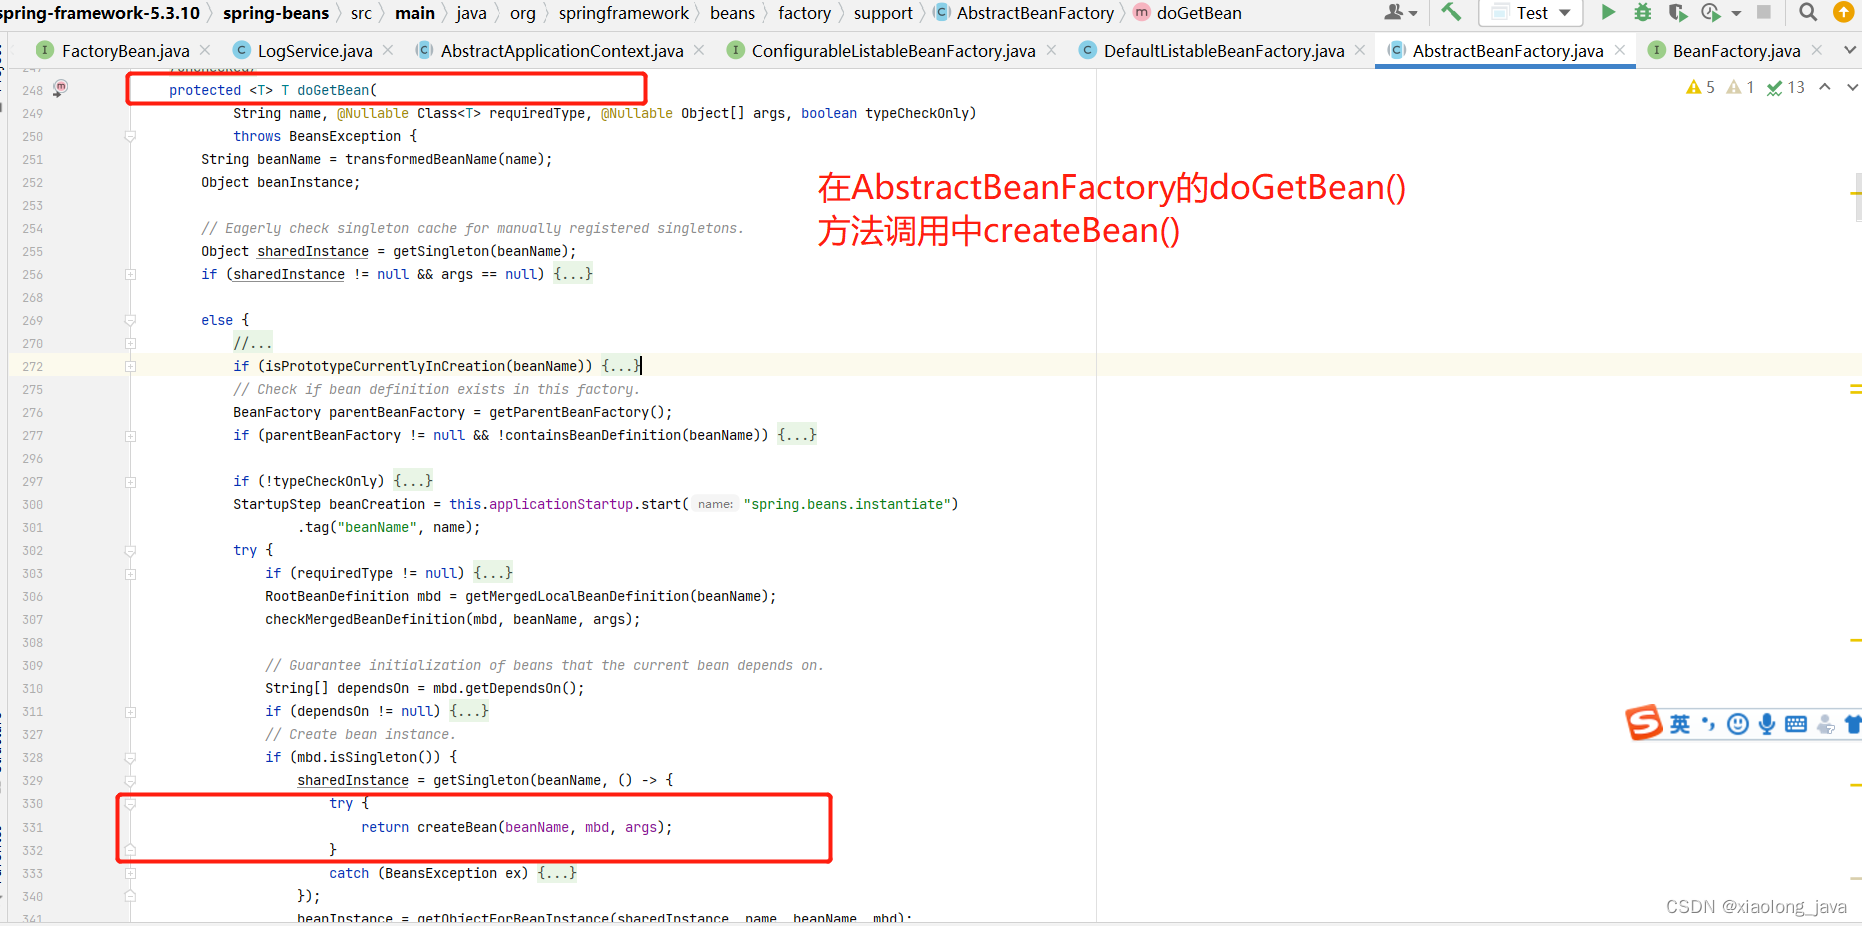Switch to AbstractApplicationContext.java tab

[x=562, y=50]
